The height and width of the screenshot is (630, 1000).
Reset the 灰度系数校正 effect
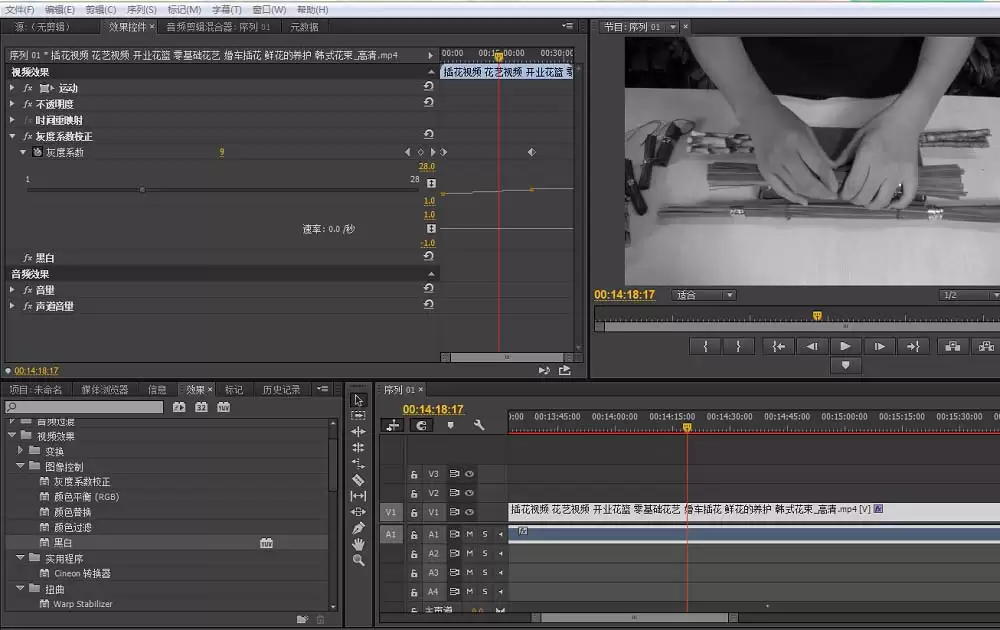click(x=429, y=135)
